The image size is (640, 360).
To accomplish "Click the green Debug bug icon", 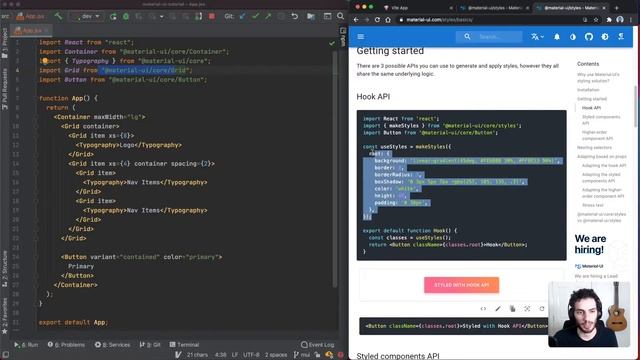I will [x=126, y=16].
